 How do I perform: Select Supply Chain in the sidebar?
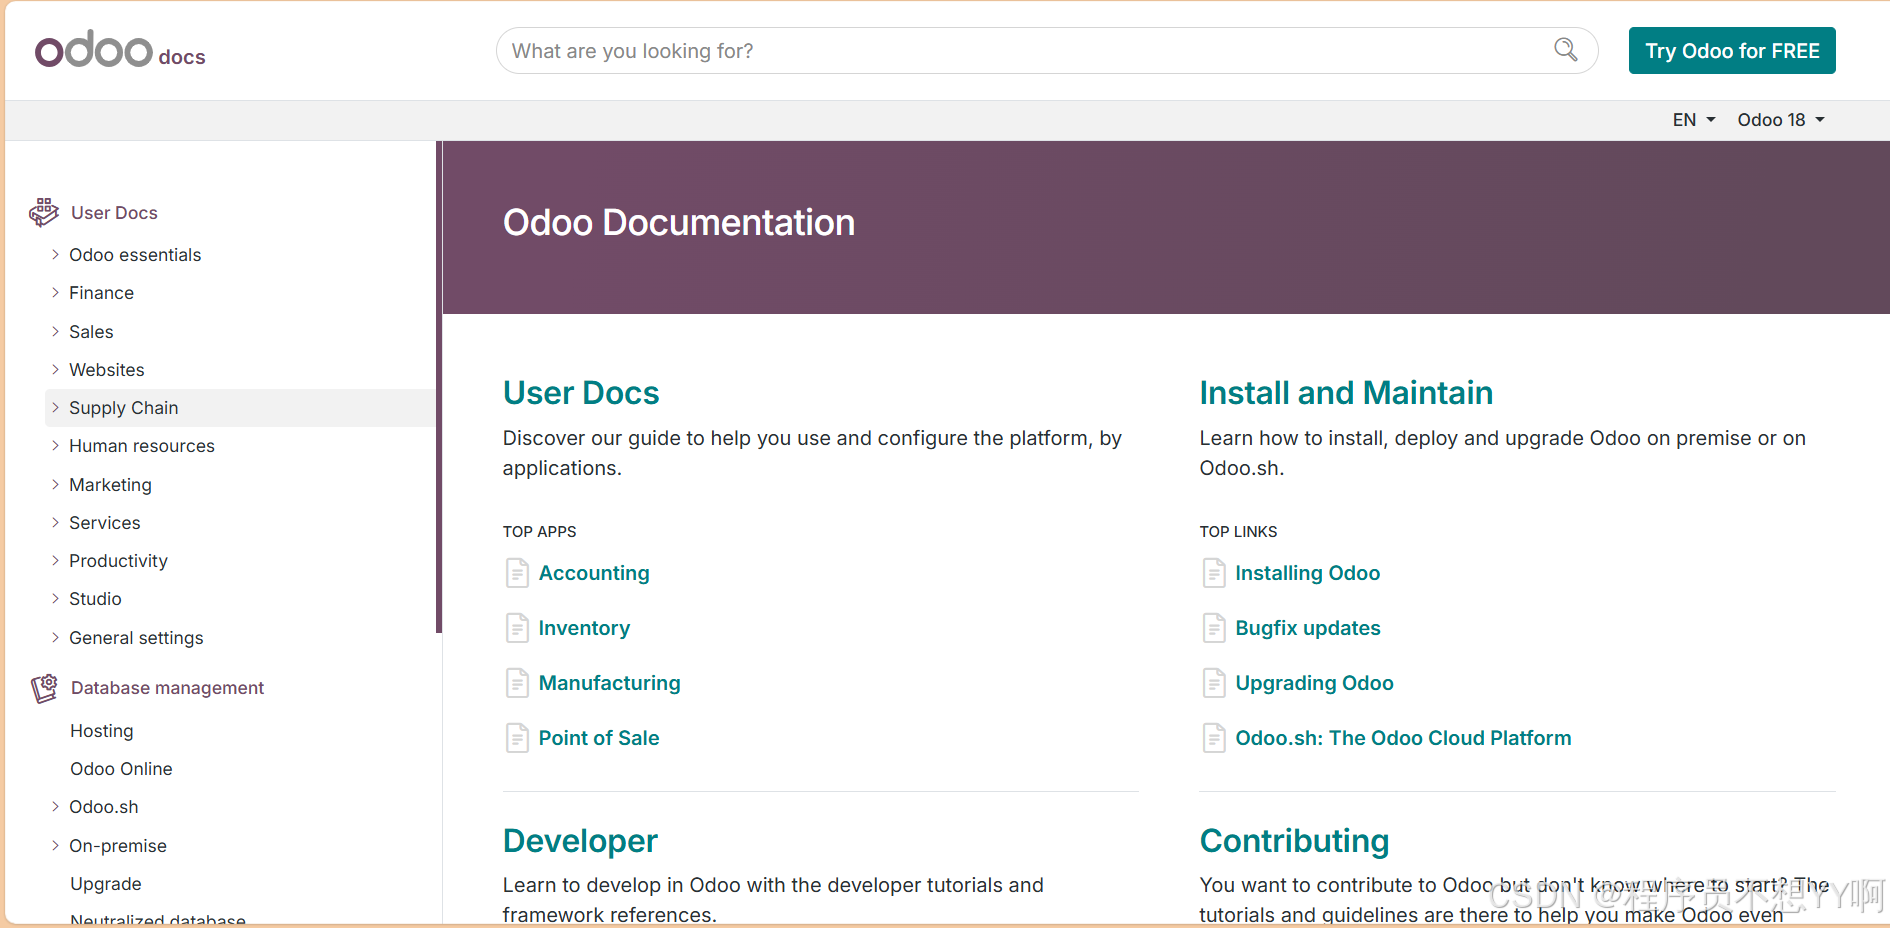pyautogui.click(x=123, y=408)
